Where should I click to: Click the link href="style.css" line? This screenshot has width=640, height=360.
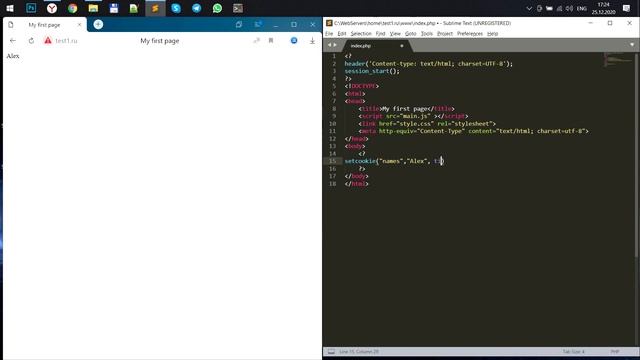click(427, 124)
